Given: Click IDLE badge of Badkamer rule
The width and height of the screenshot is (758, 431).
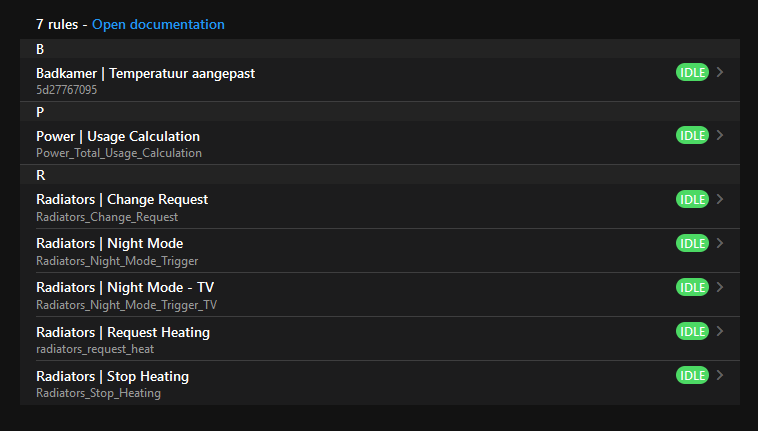Looking at the screenshot, I should (x=692, y=72).
